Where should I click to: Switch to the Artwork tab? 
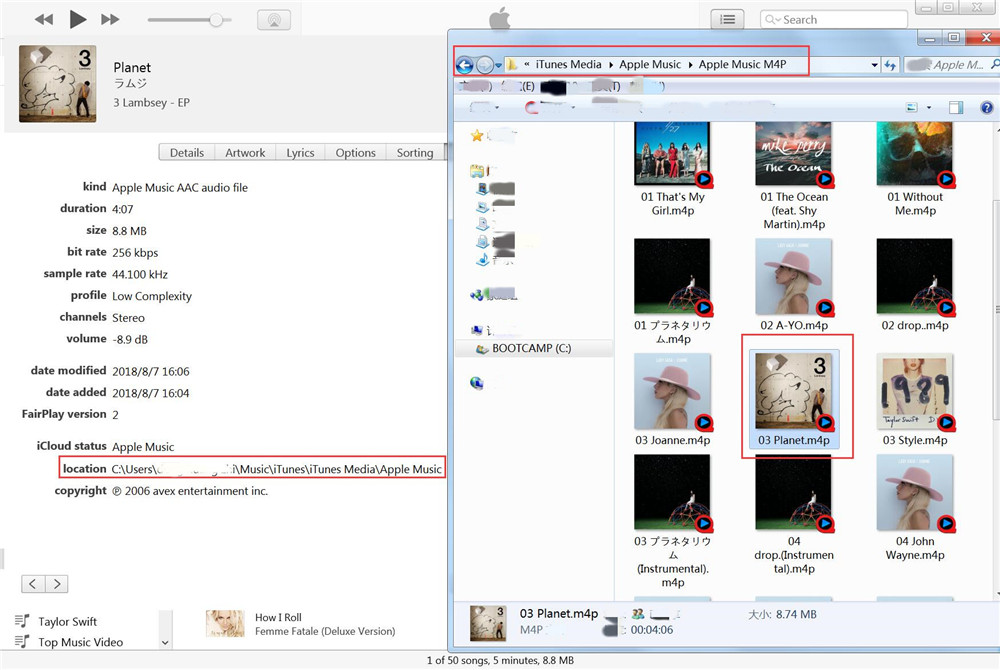(x=245, y=152)
